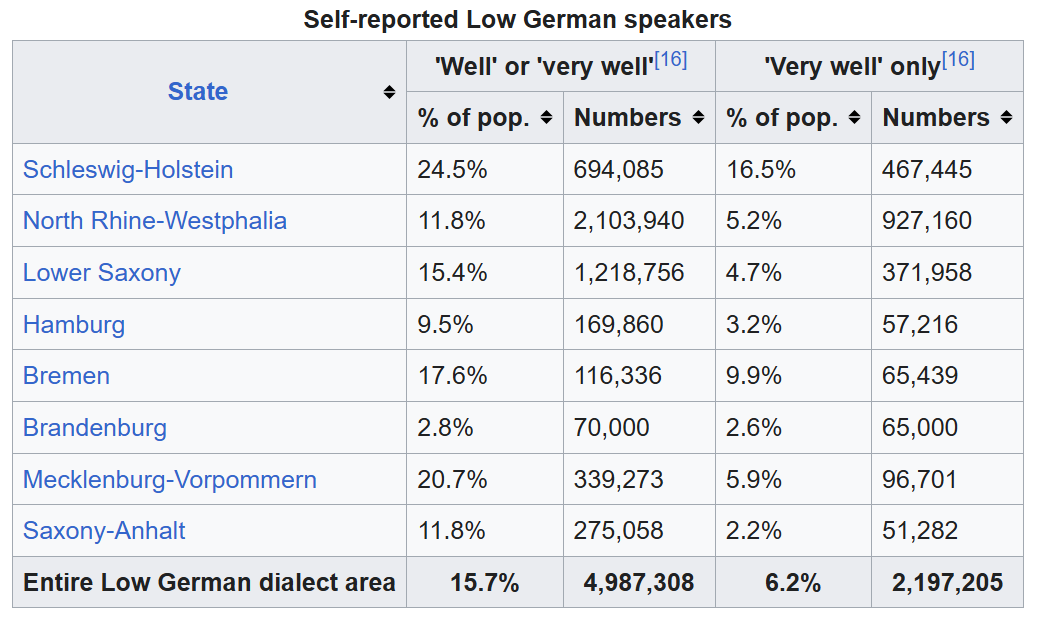Open the Mecklenburg-Vorpommern link
This screenshot has height=618, width=1038.
(x=170, y=480)
